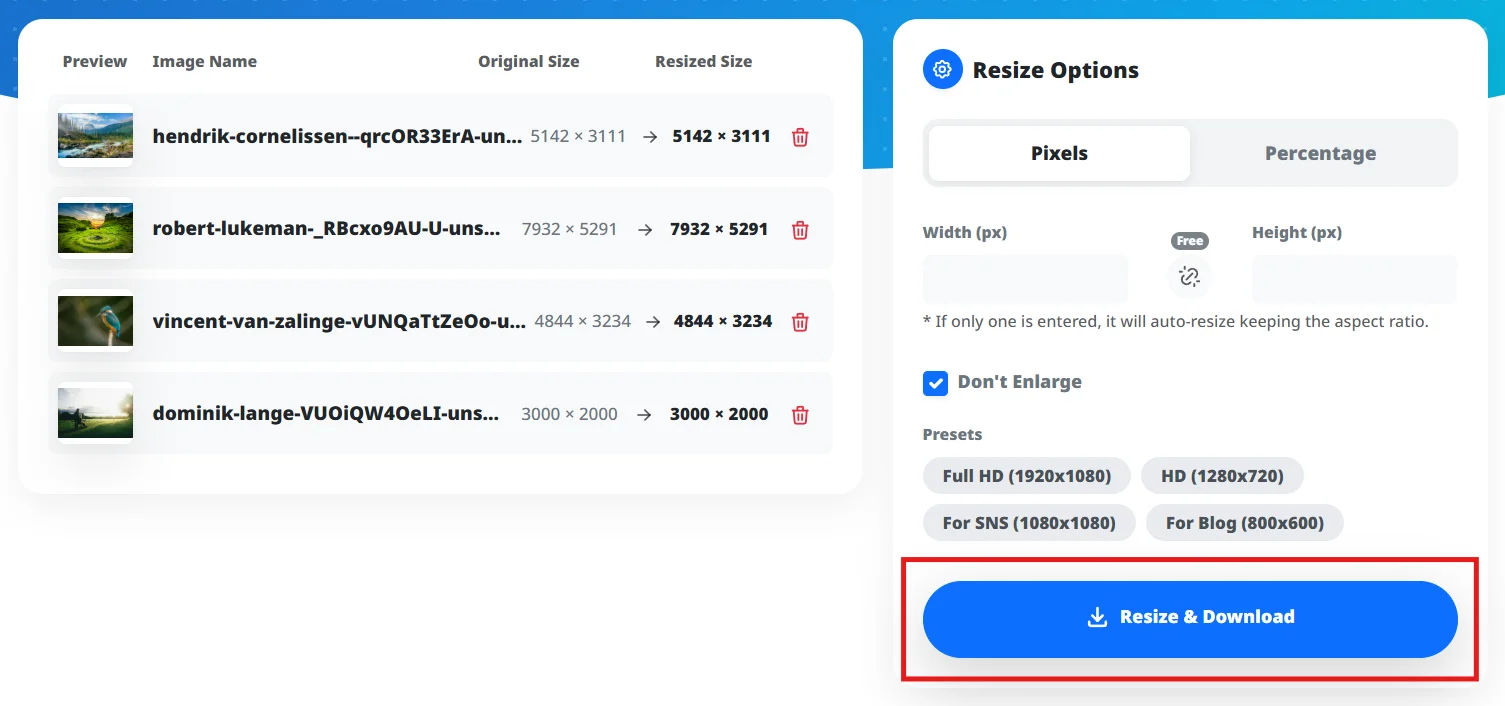The height and width of the screenshot is (706, 1505).
Task: Select the vincent-van-zalinge file name
Action: tap(338, 322)
